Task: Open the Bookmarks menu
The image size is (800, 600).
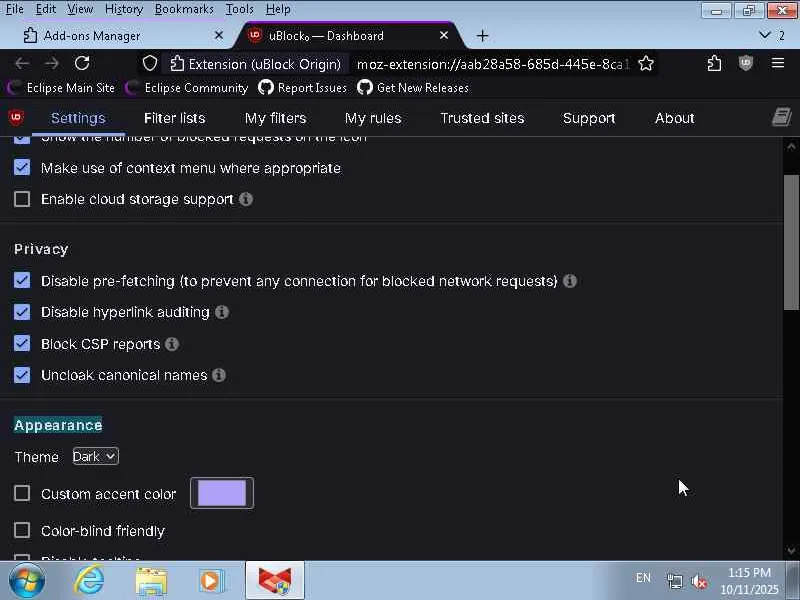Action: (184, 9)
